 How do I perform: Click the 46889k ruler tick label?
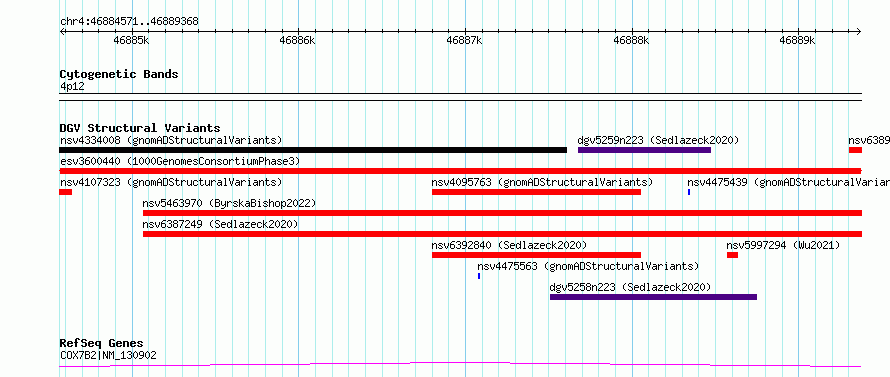tap(797, 41)
